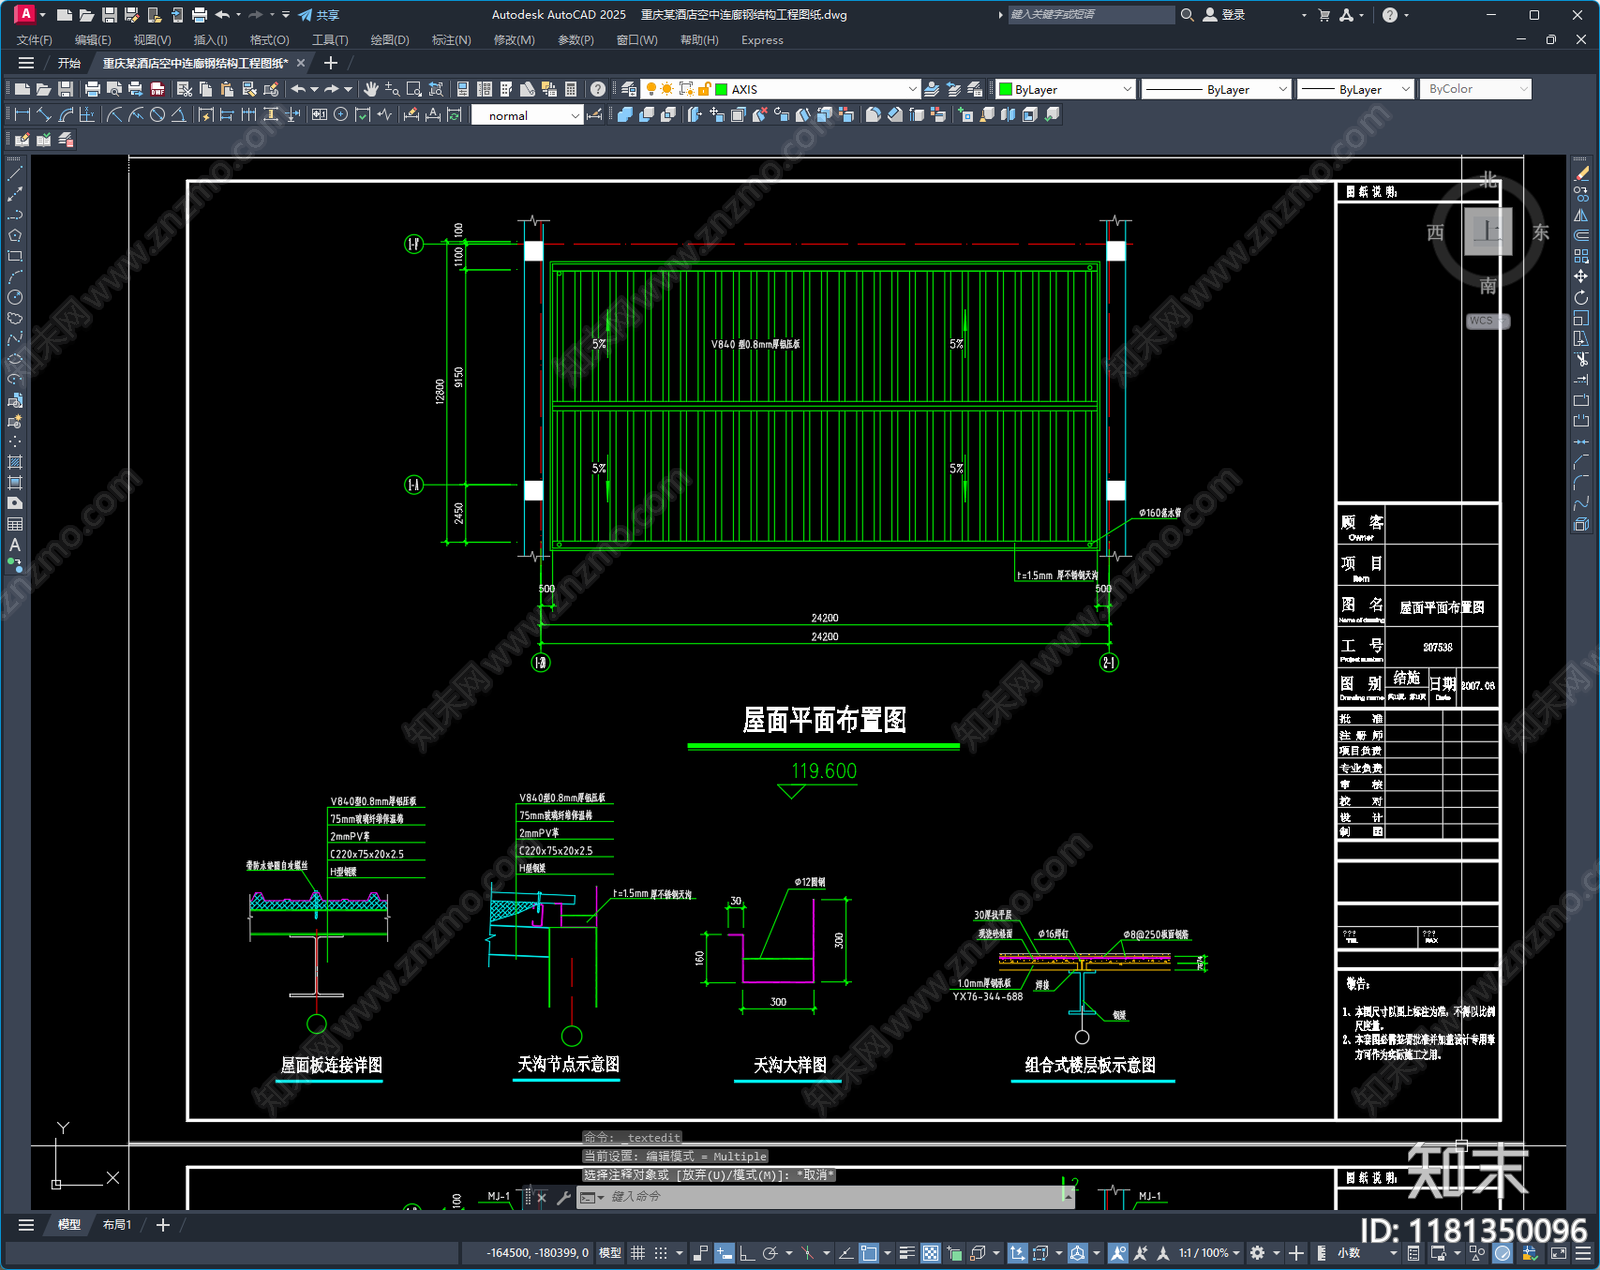Click the Erase tool in right toolbar
1600x1270 pixels.
(1581, 174)
